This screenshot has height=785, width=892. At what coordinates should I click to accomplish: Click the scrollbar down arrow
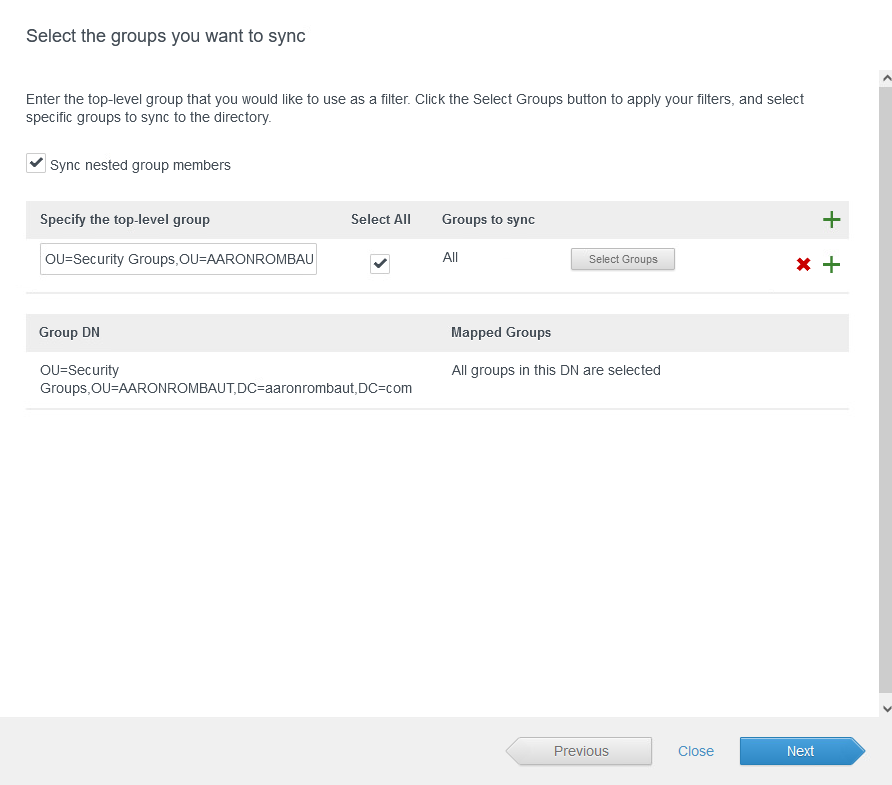click(x=885, y=707)
